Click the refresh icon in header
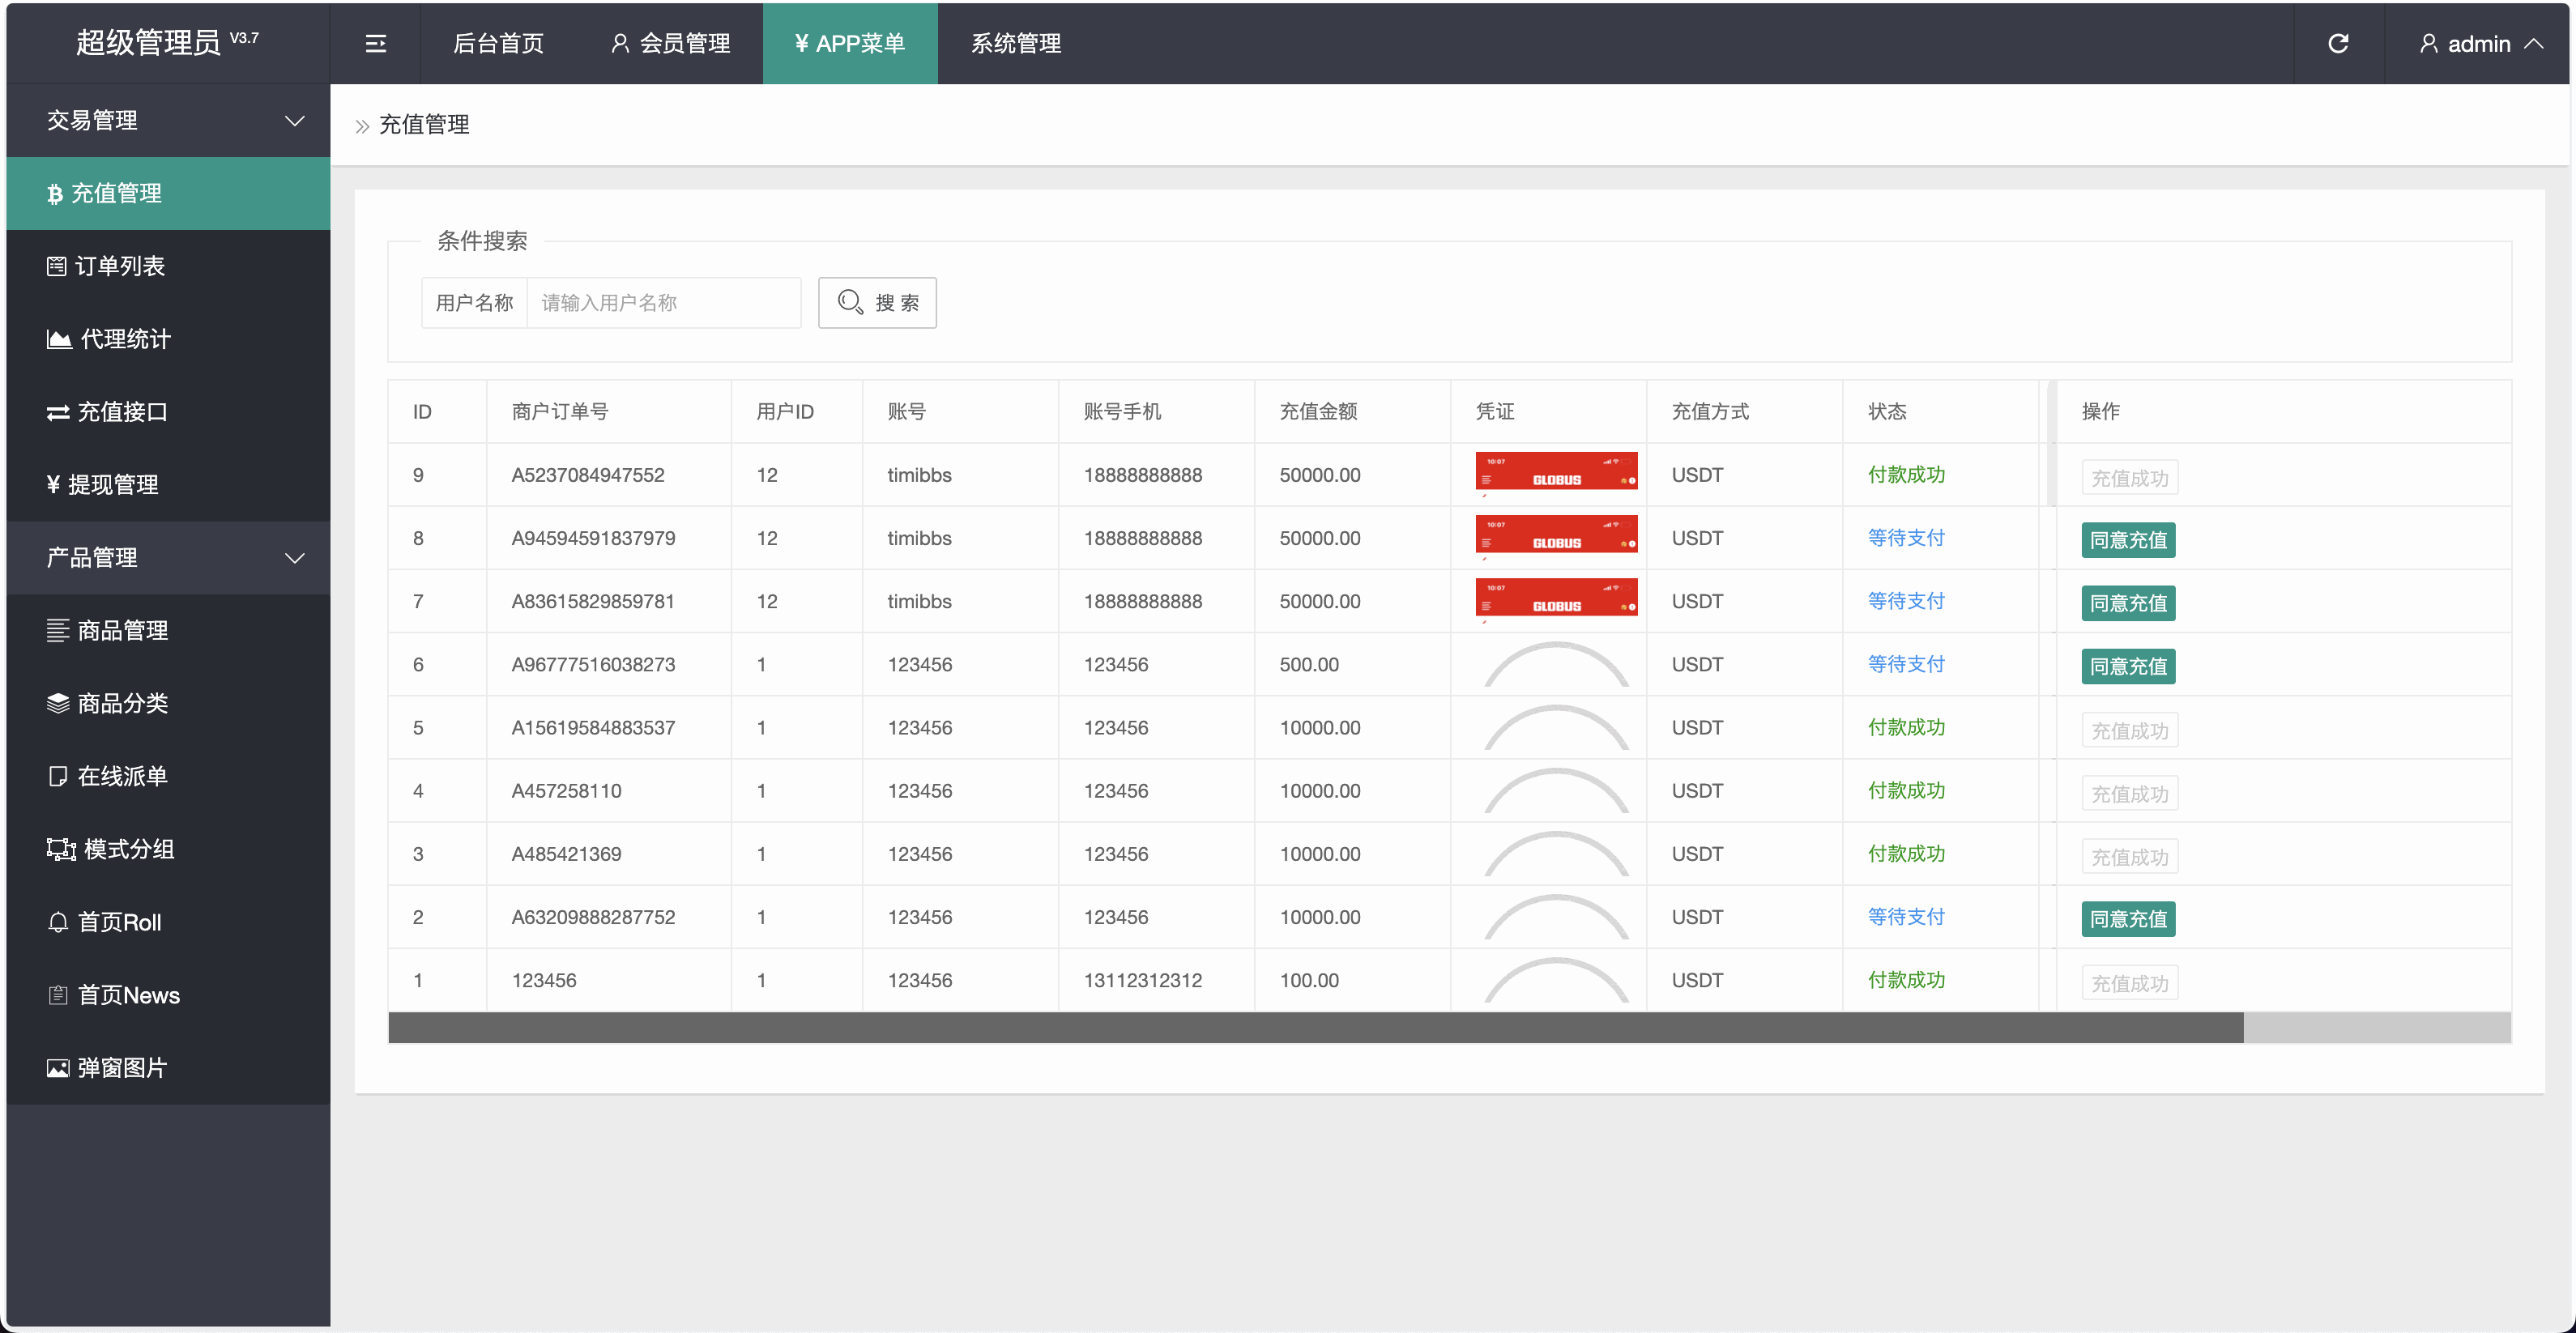 point(2338,43)
